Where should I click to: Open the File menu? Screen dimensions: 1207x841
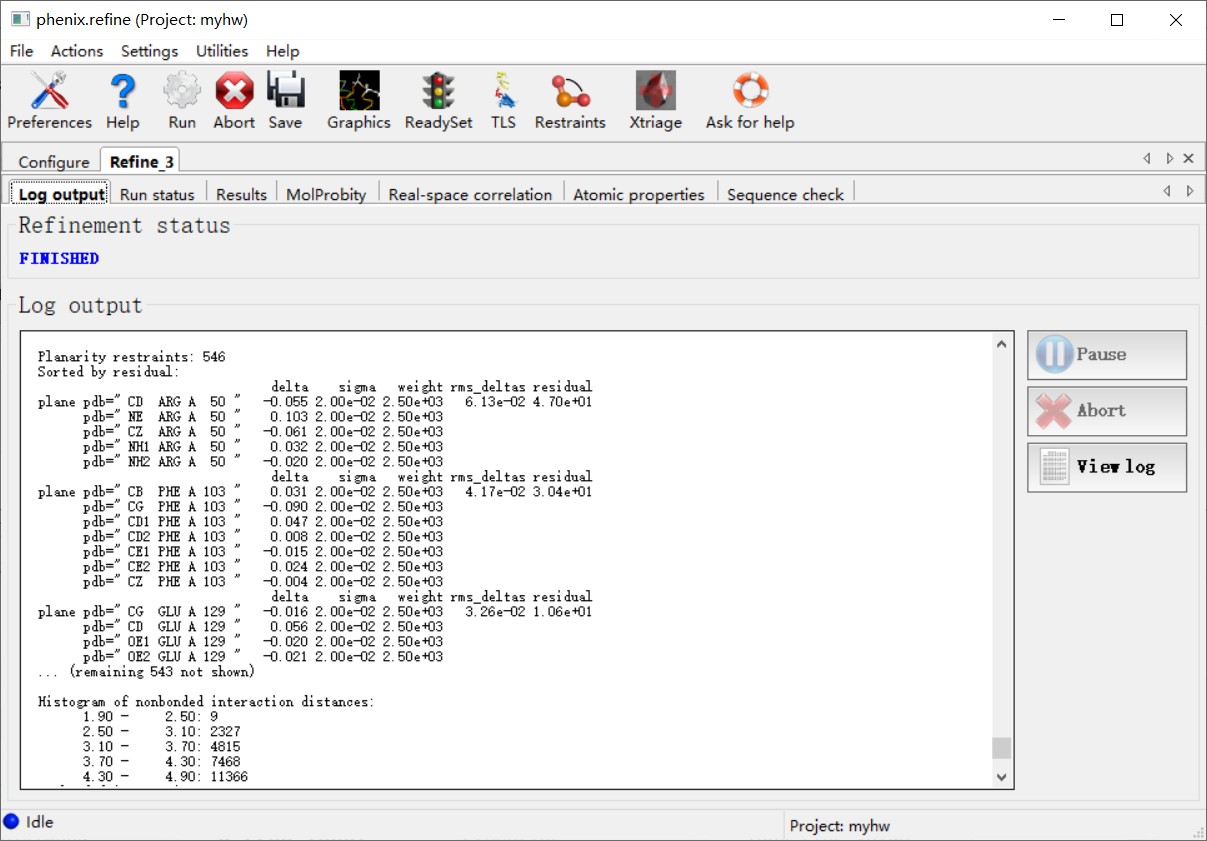[x=21, y=51]
